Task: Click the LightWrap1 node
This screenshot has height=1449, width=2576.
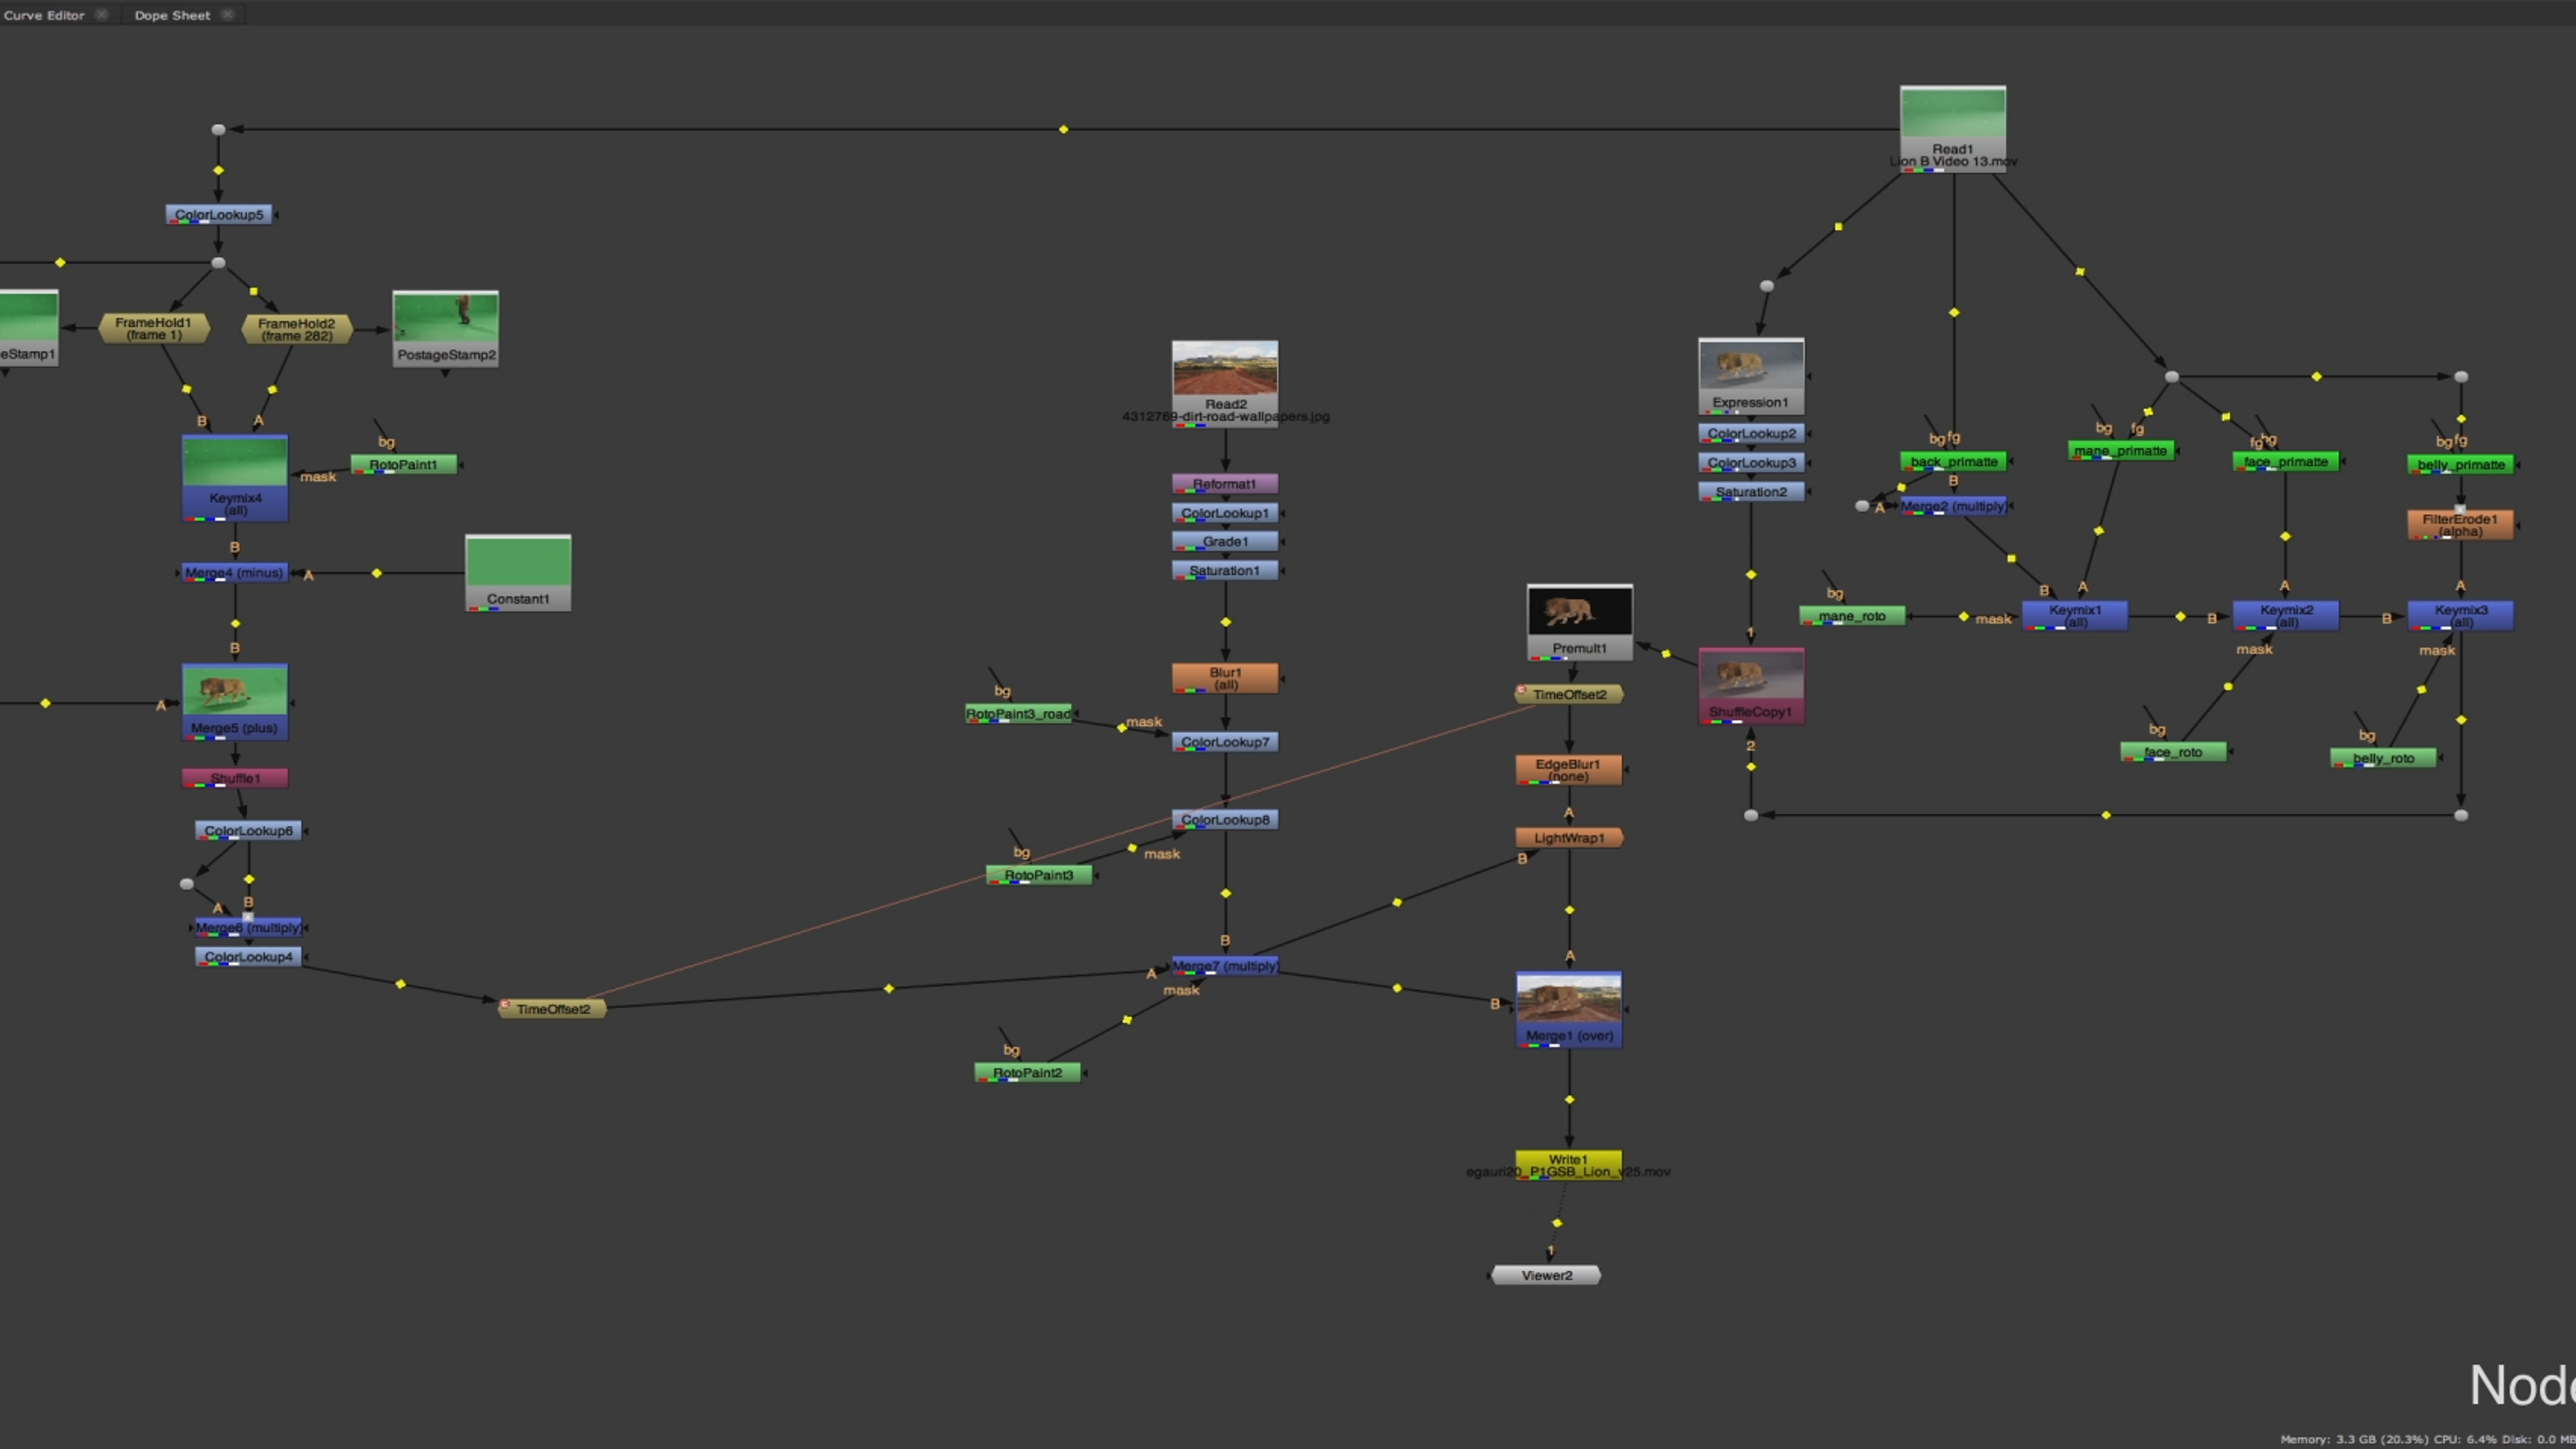Action: pyautogui.click(x=1568, y=838)
